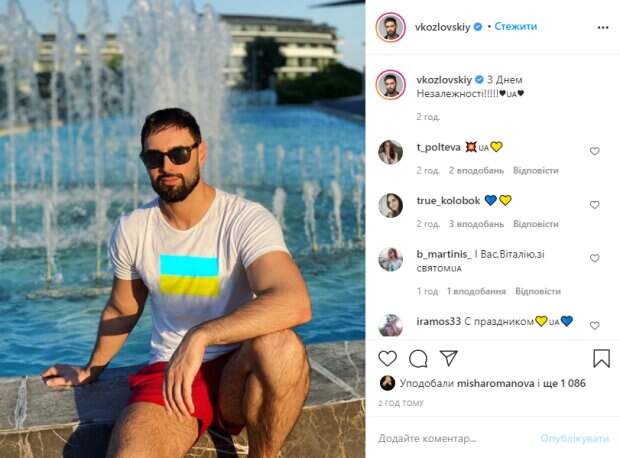620x458 pixels.
Task: Follow vkozlovskiy with the Стежити link
Action: pos(516,26)
